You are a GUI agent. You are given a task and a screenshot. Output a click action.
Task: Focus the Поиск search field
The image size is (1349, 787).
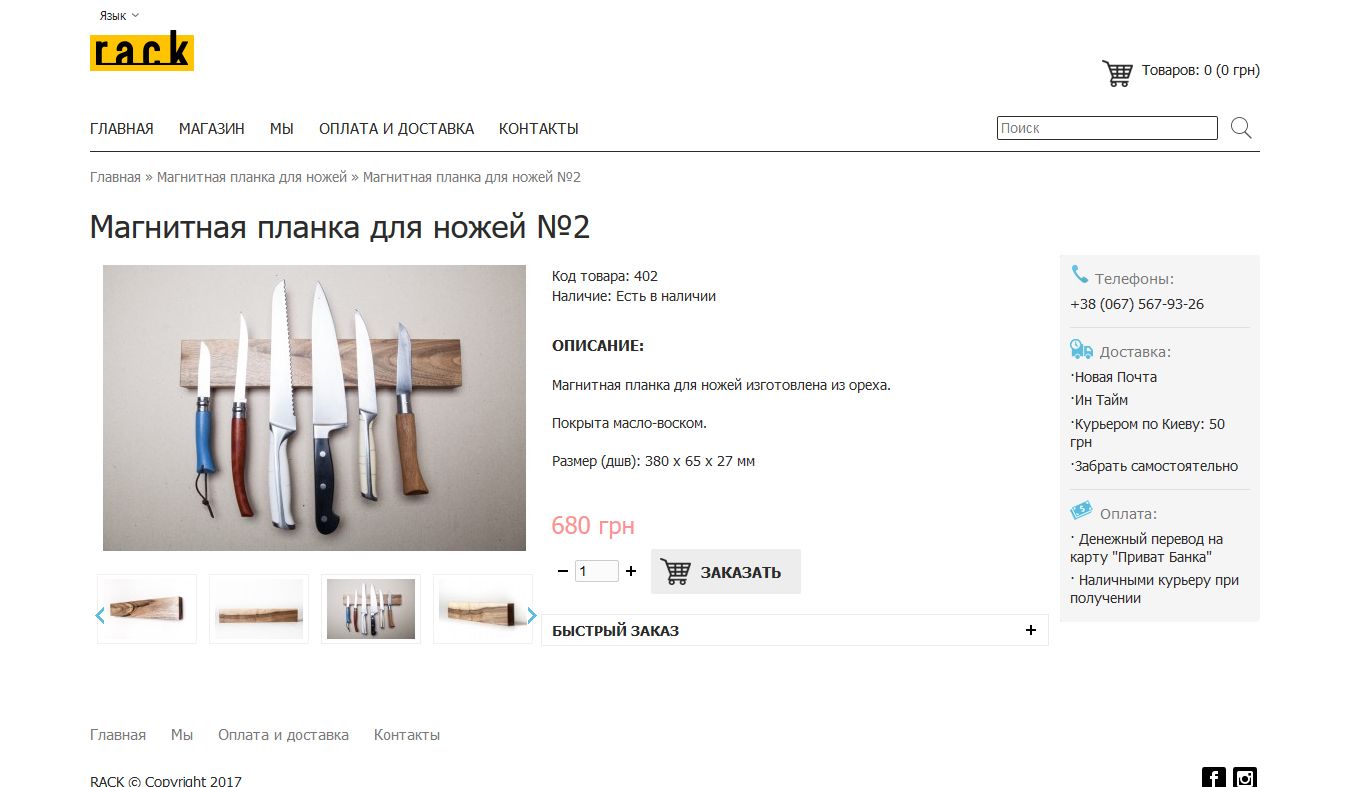[1107, 128]
